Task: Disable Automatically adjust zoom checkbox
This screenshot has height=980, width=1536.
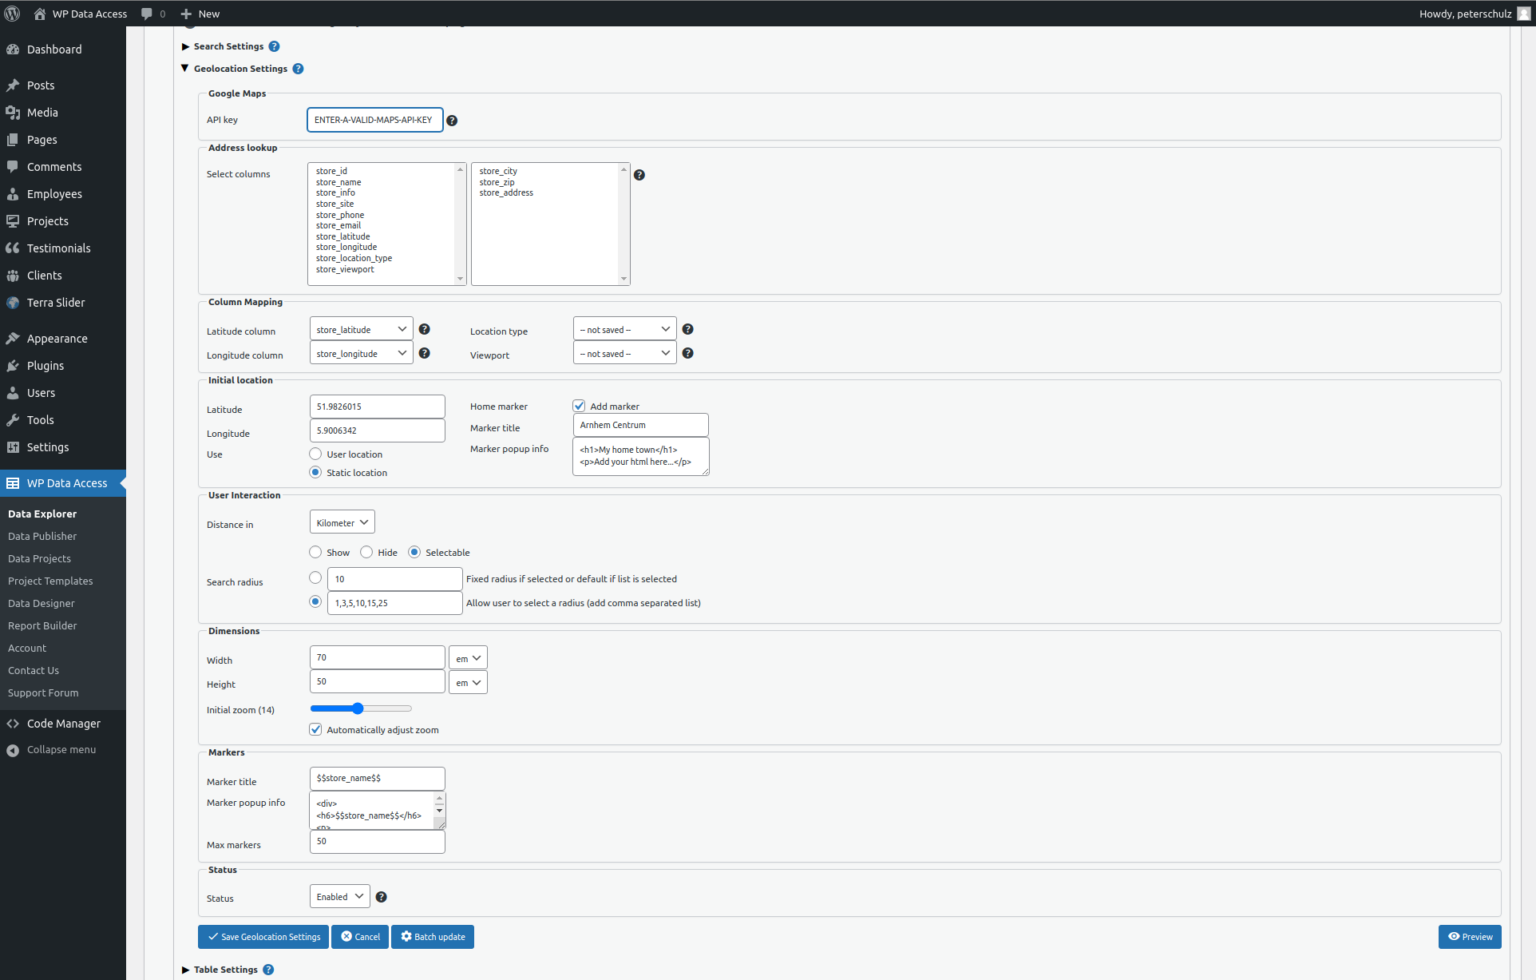Action: 316,730
